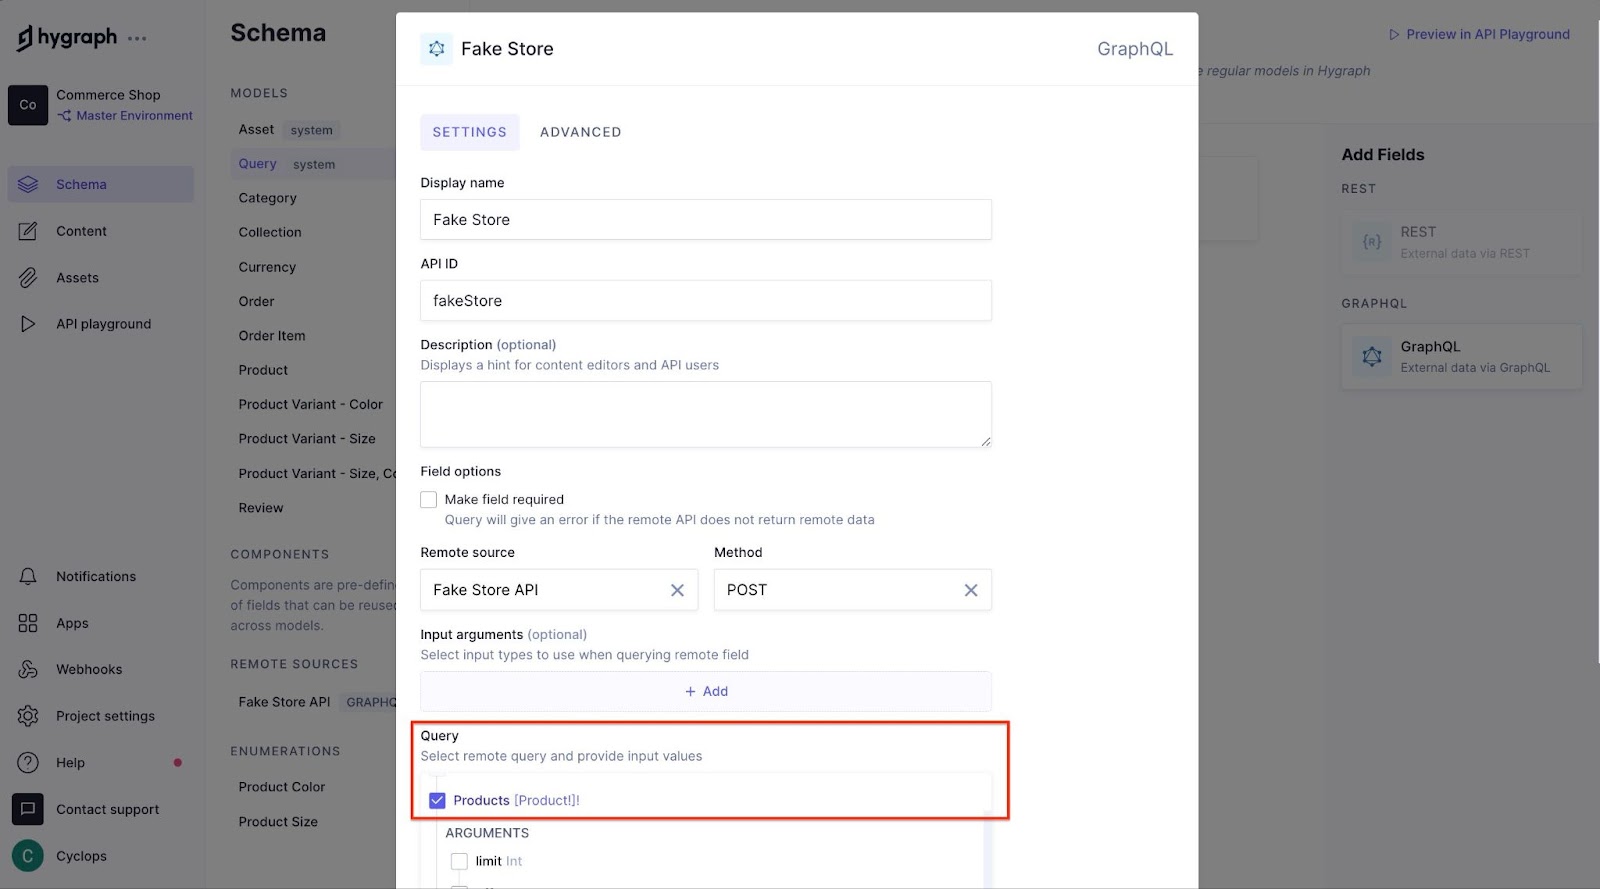Click the Assets paperclip icon

28,278
